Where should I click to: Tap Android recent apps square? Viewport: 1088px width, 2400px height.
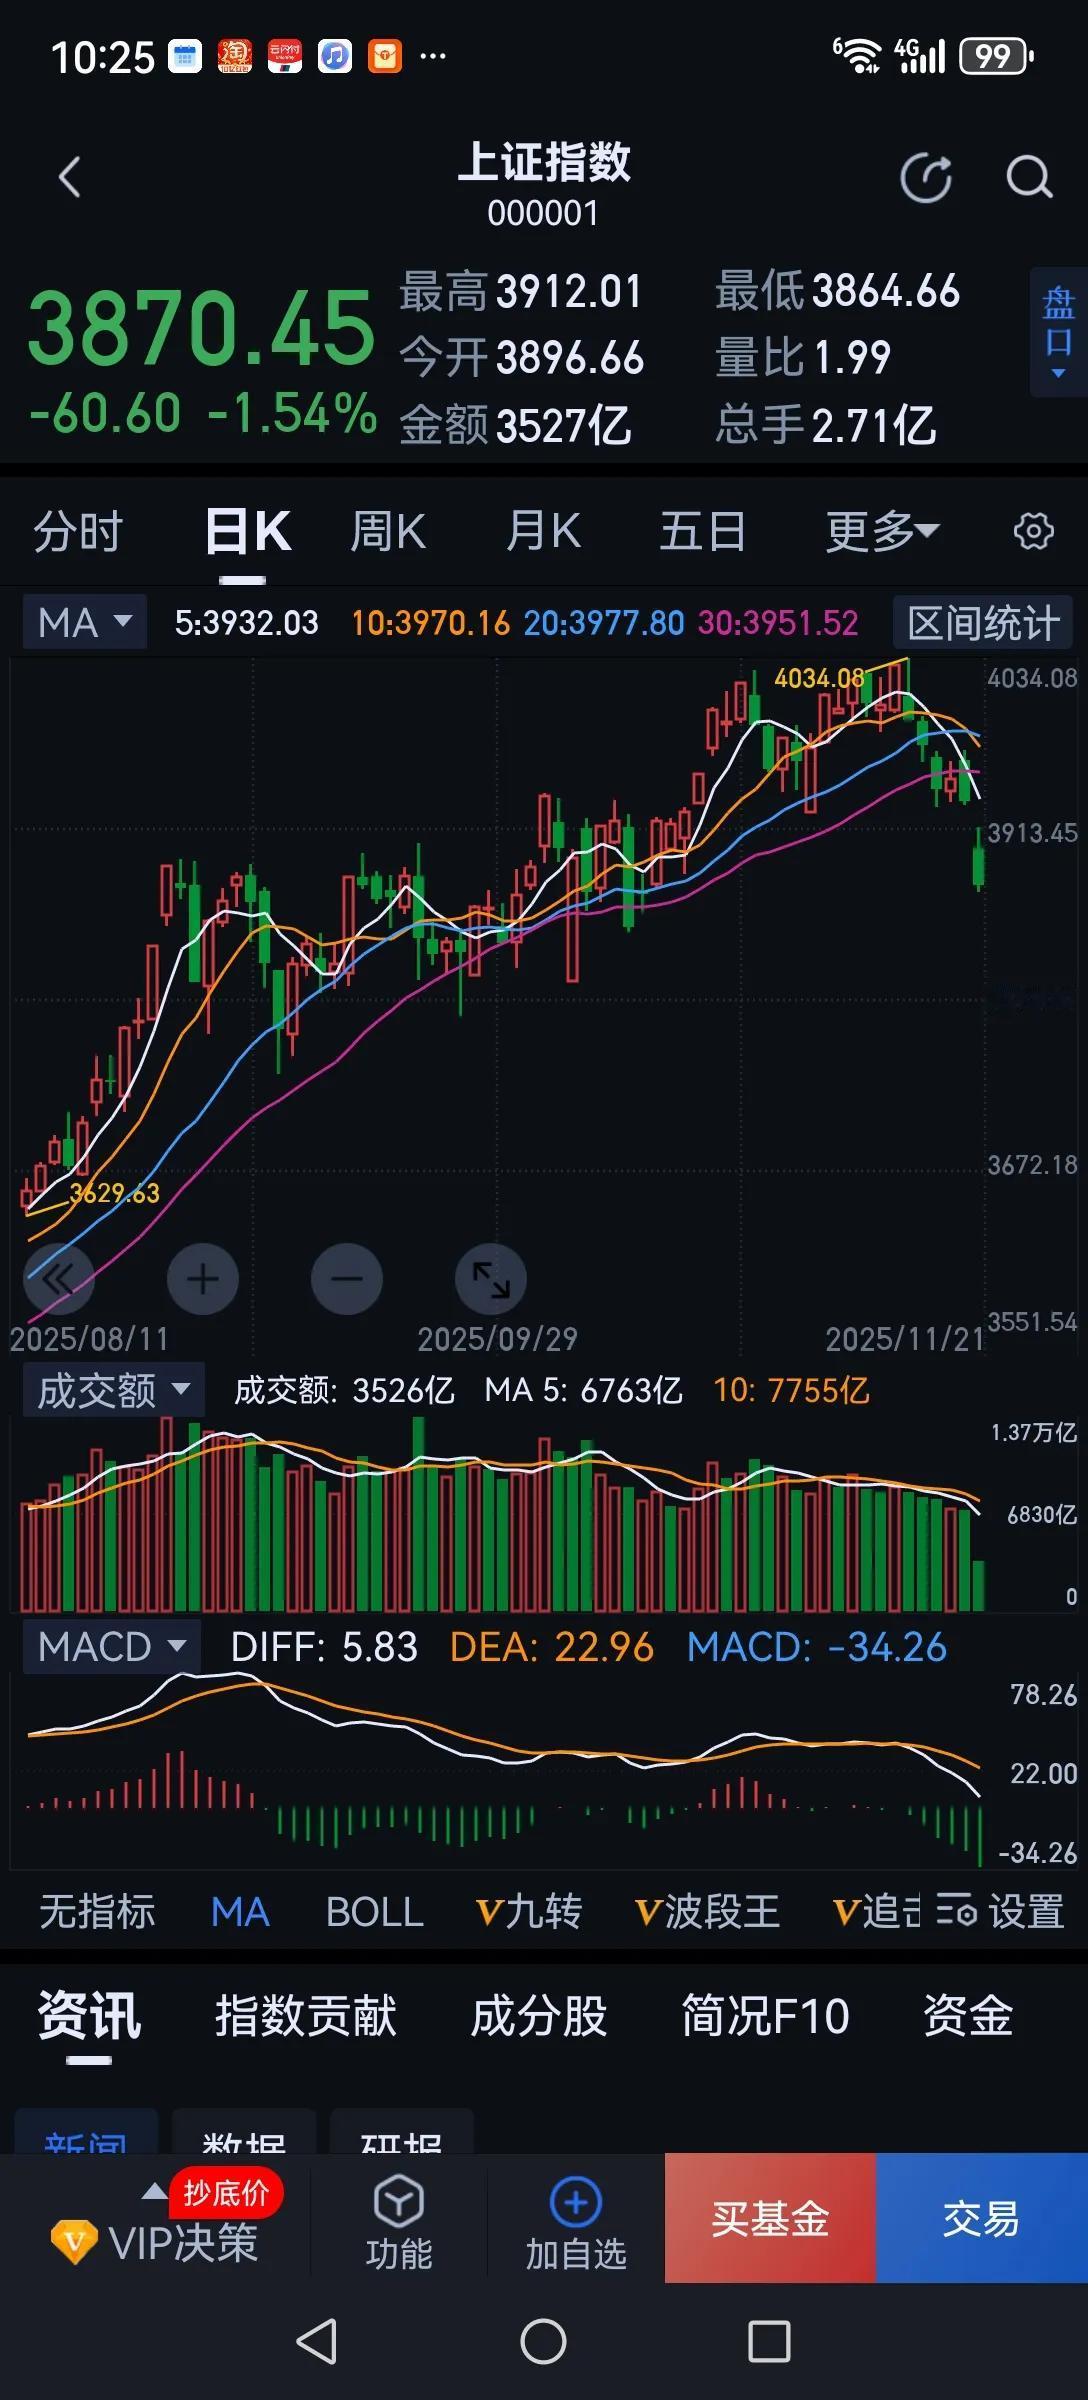pyautogui.click(x=769, y=2341)
